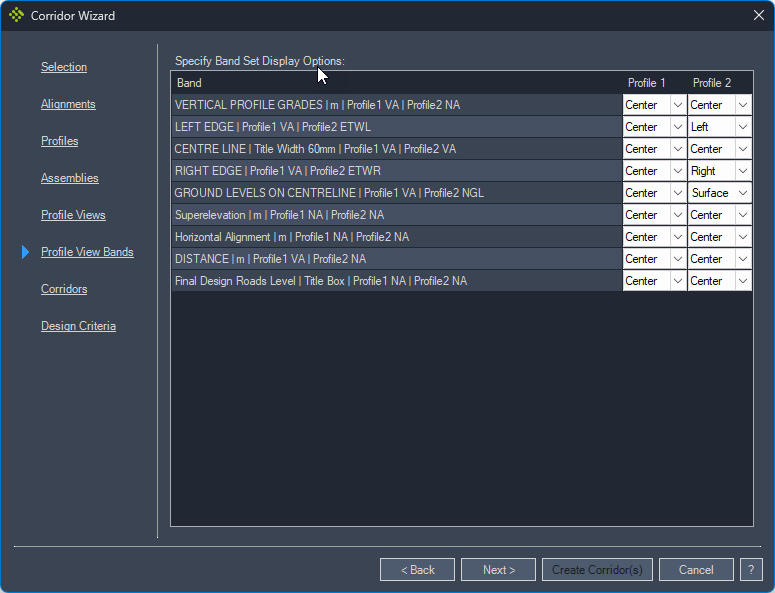Open help with the question mark button

751,570
